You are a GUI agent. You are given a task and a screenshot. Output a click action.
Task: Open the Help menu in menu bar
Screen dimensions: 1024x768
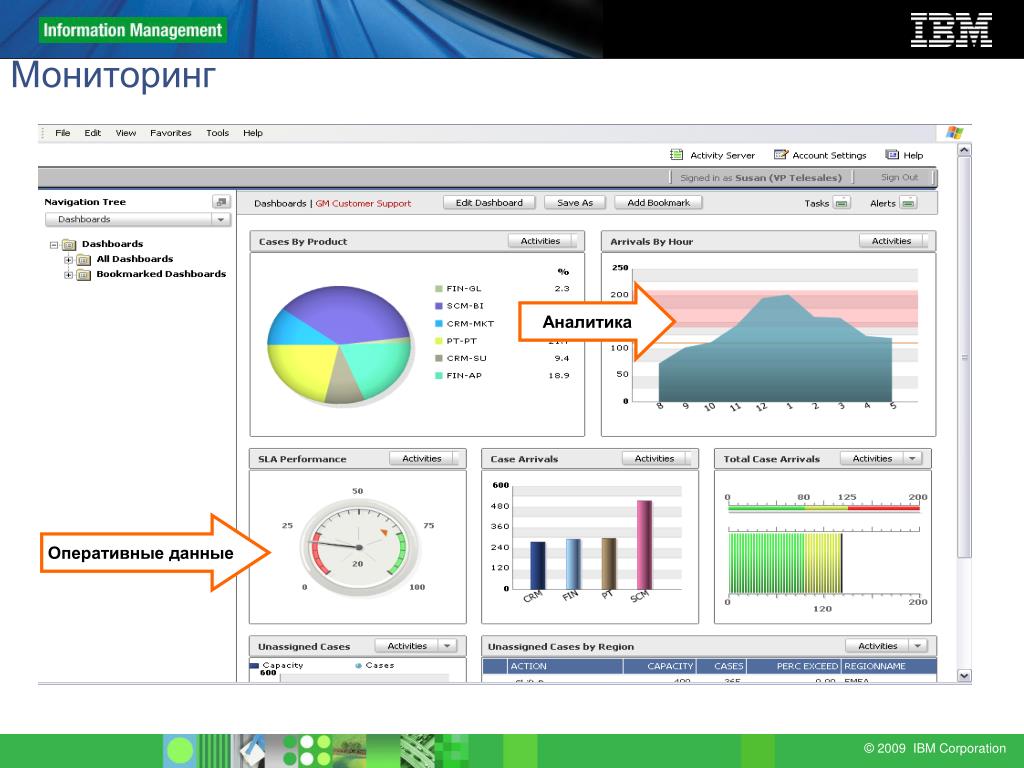pos(253,133)
